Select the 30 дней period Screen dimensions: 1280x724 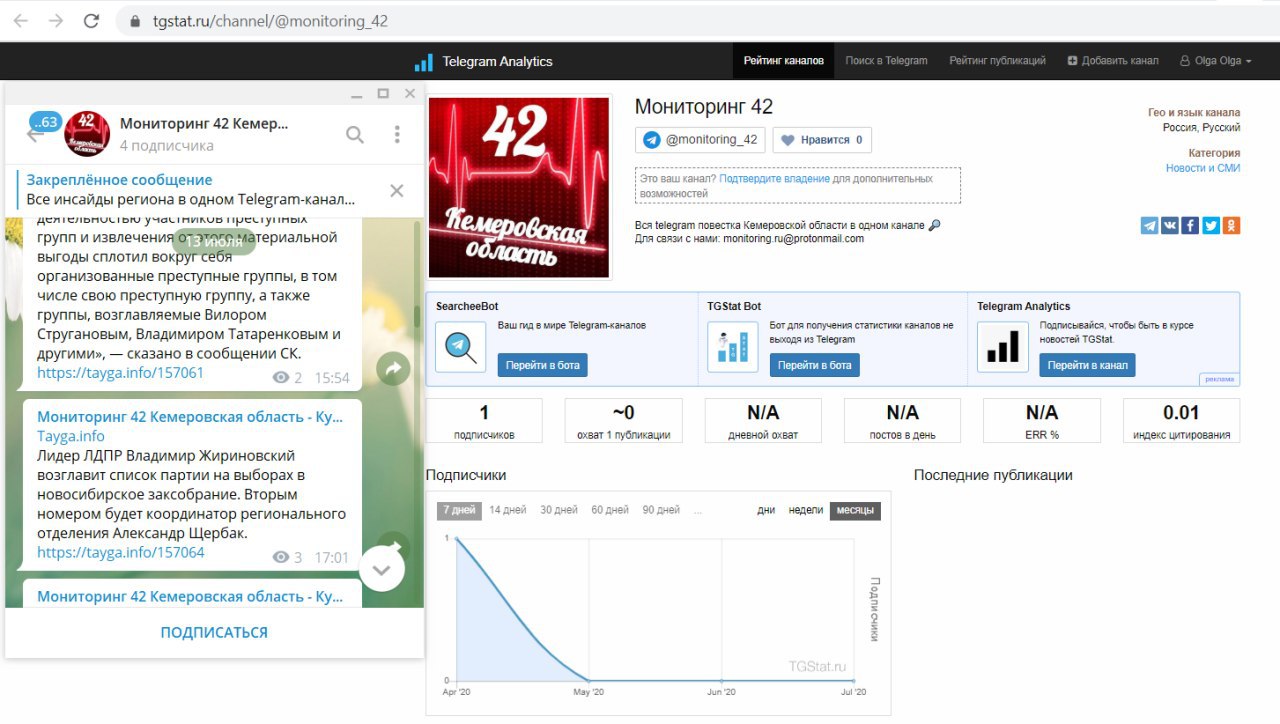click(559, 510)
